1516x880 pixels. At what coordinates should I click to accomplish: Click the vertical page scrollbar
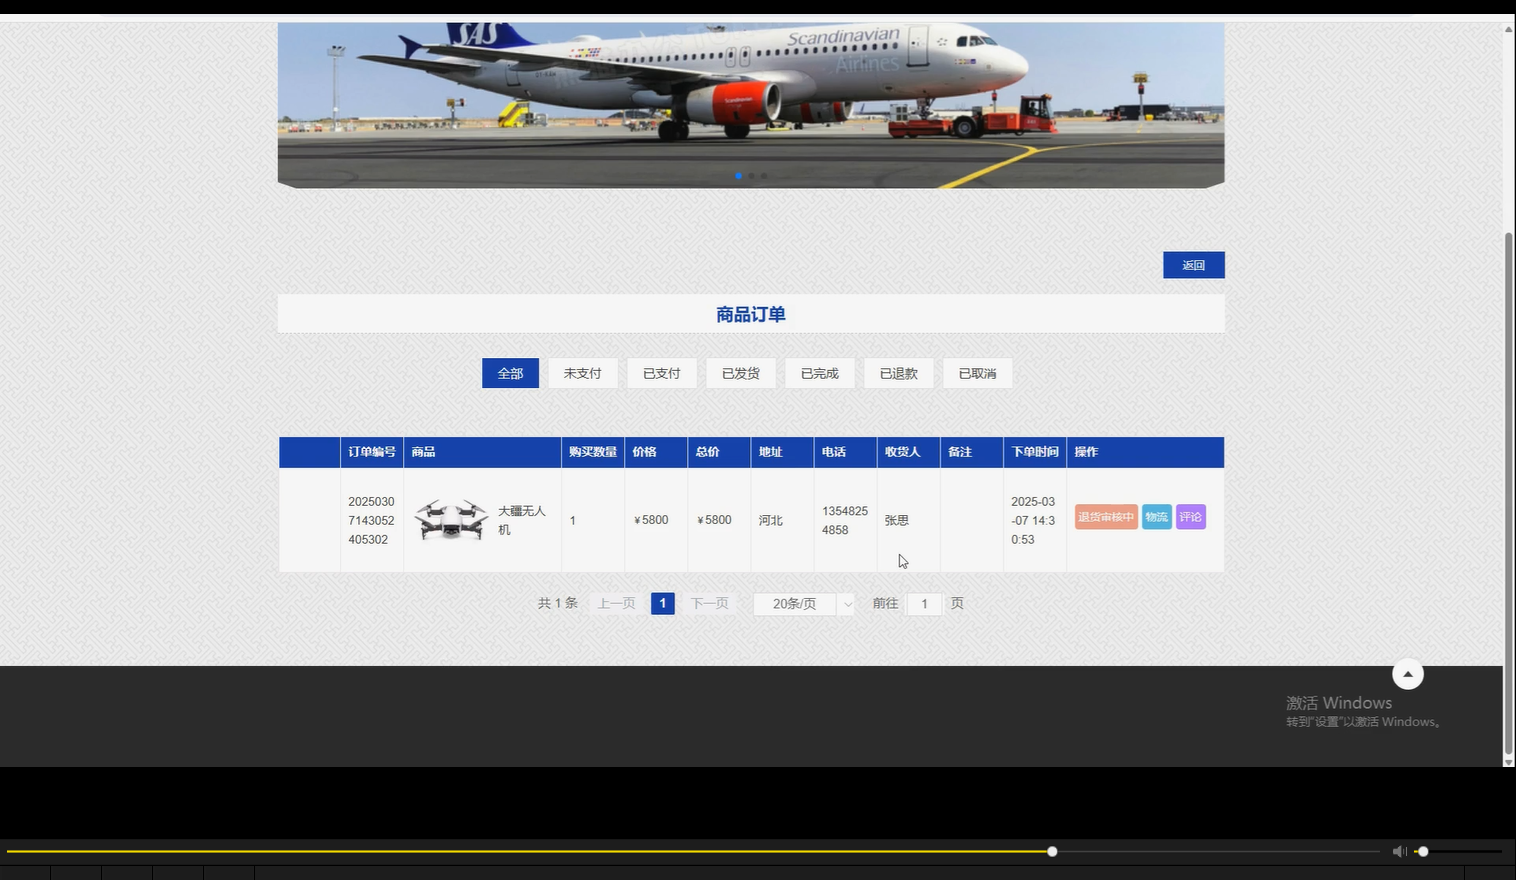[1509, 493]
